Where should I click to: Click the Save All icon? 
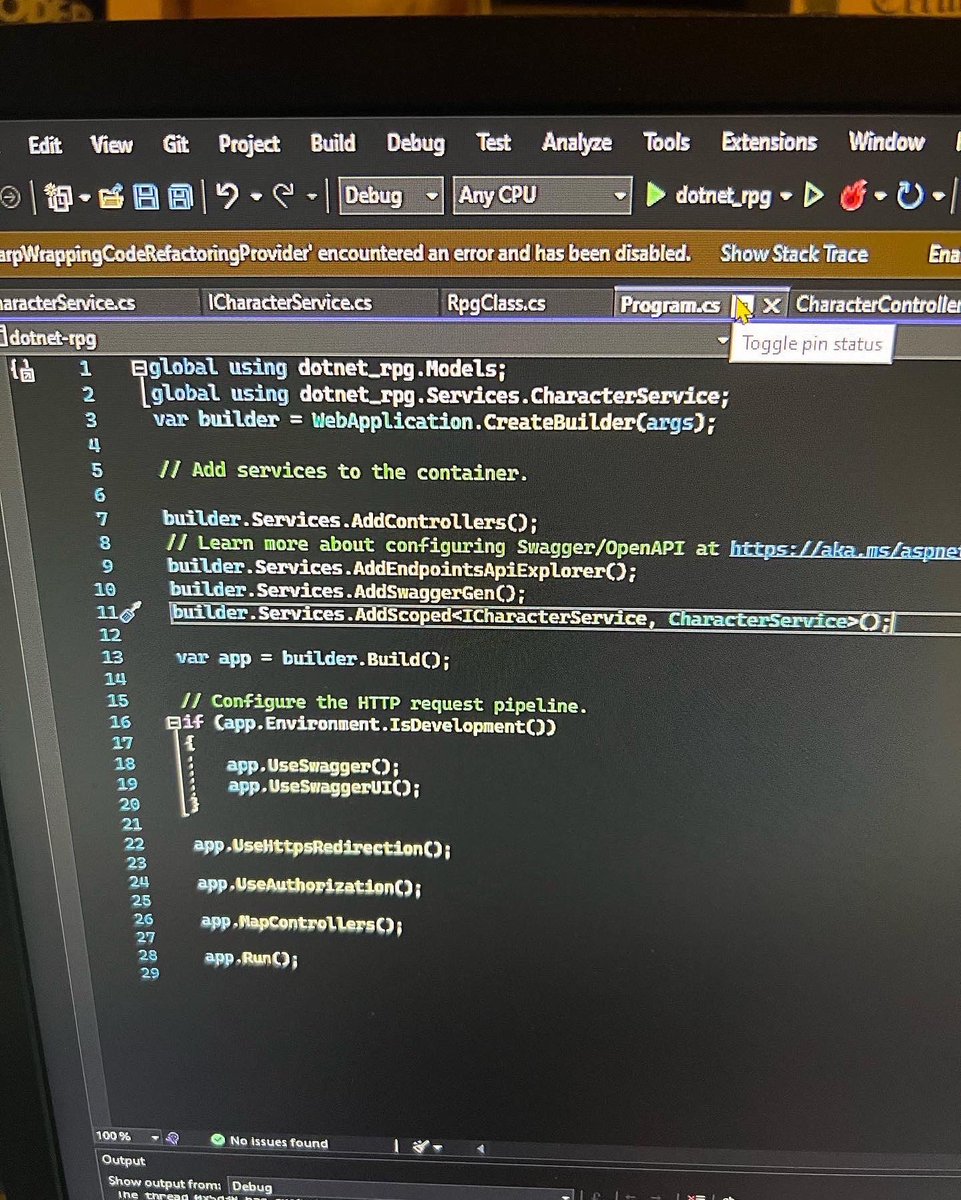click(180, 196)
